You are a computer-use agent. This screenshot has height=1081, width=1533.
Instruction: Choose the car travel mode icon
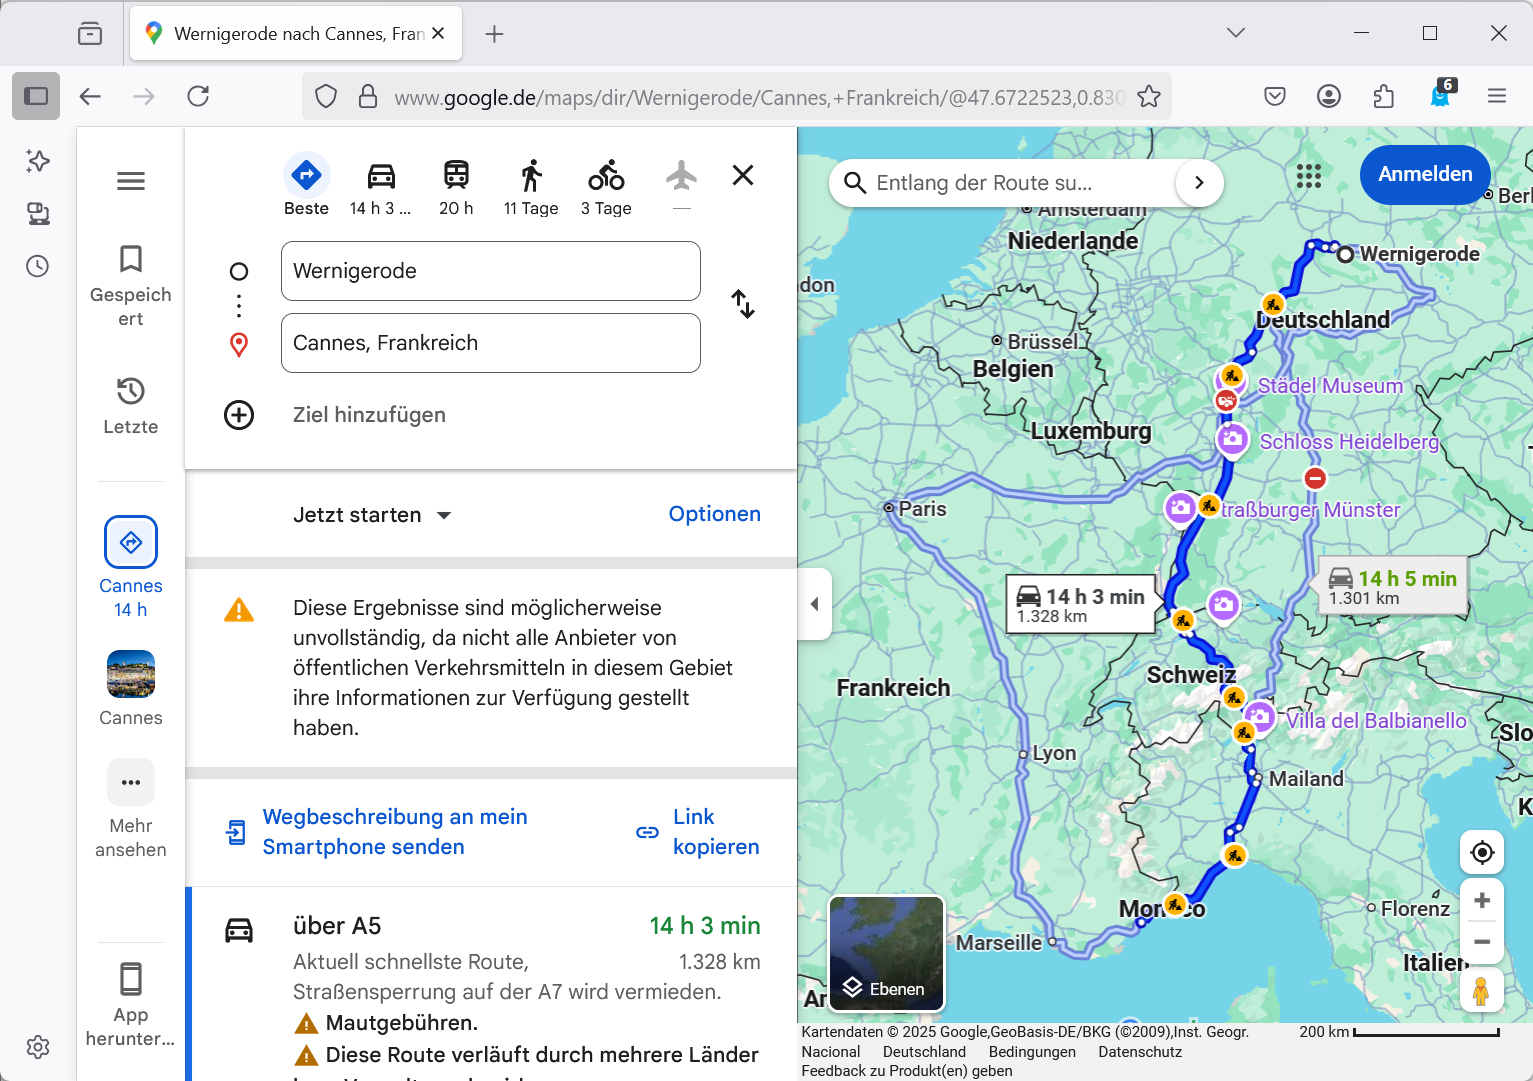[381, 175]
